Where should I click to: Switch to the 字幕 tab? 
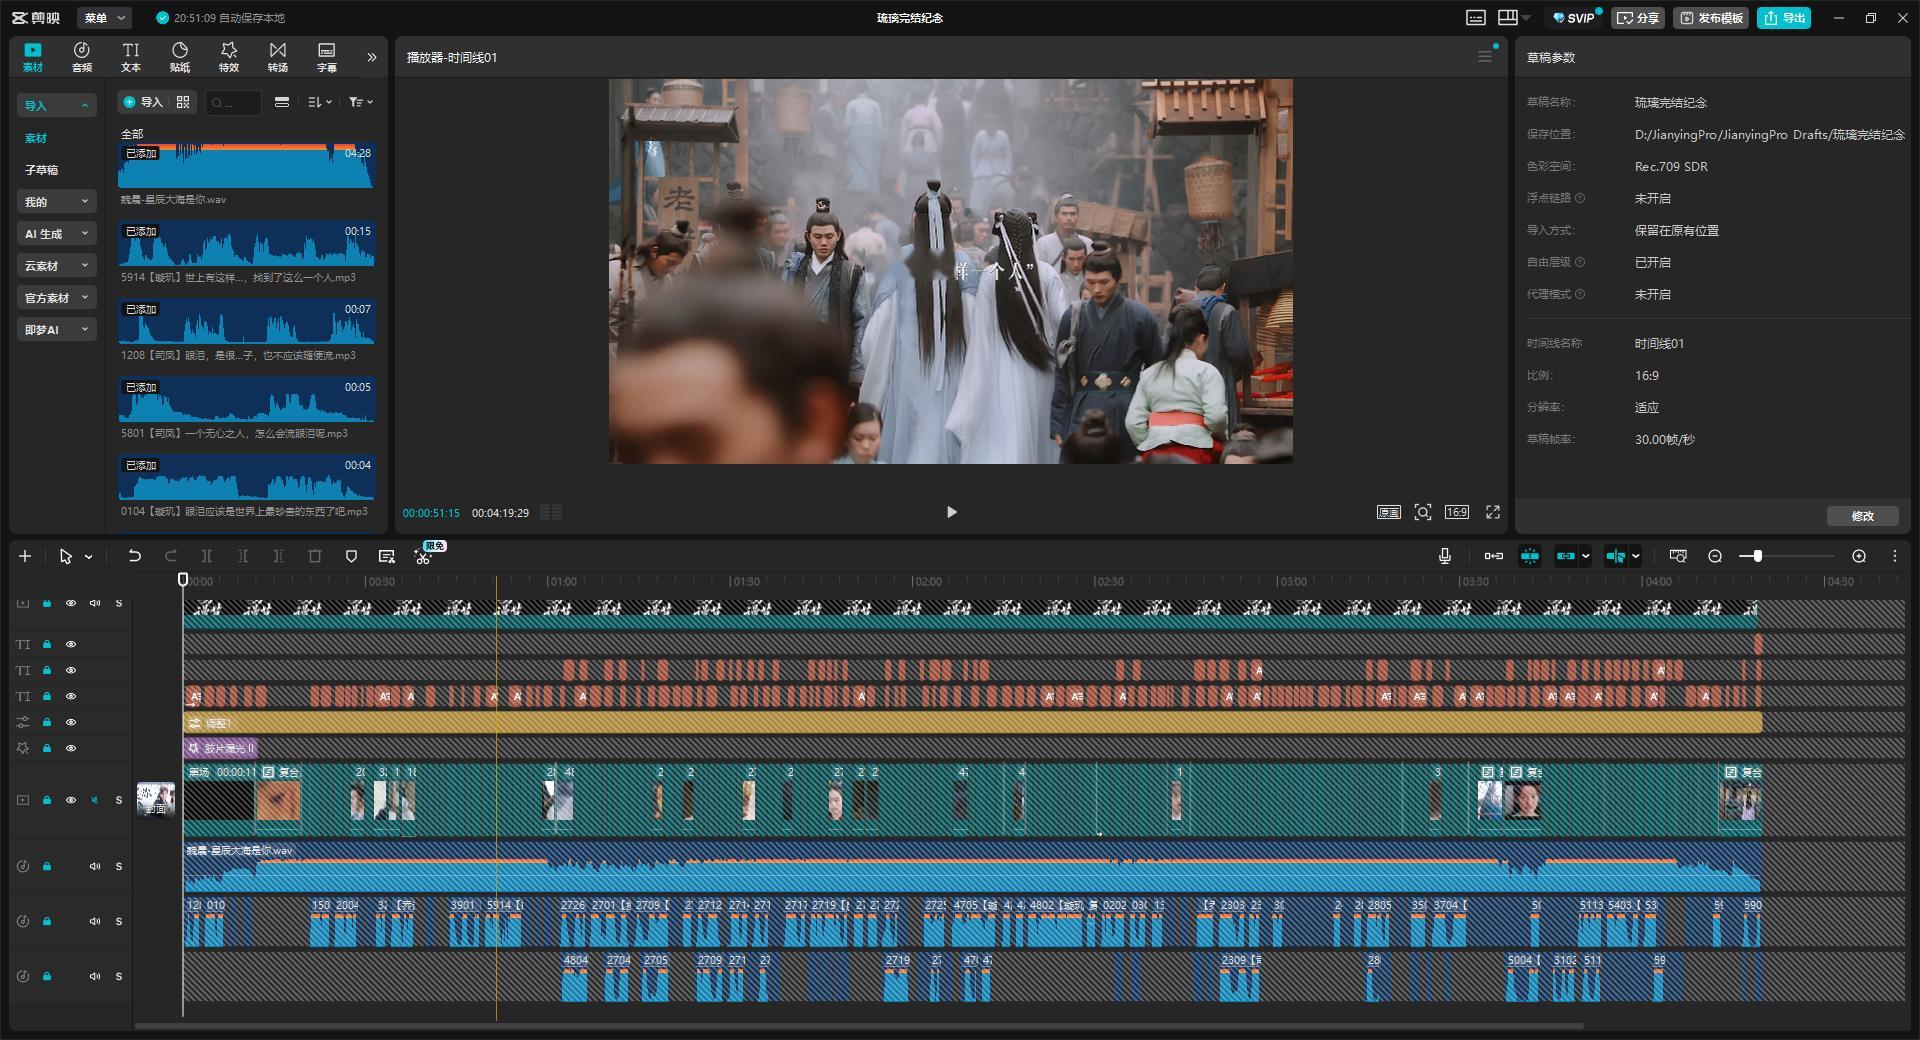327,57
